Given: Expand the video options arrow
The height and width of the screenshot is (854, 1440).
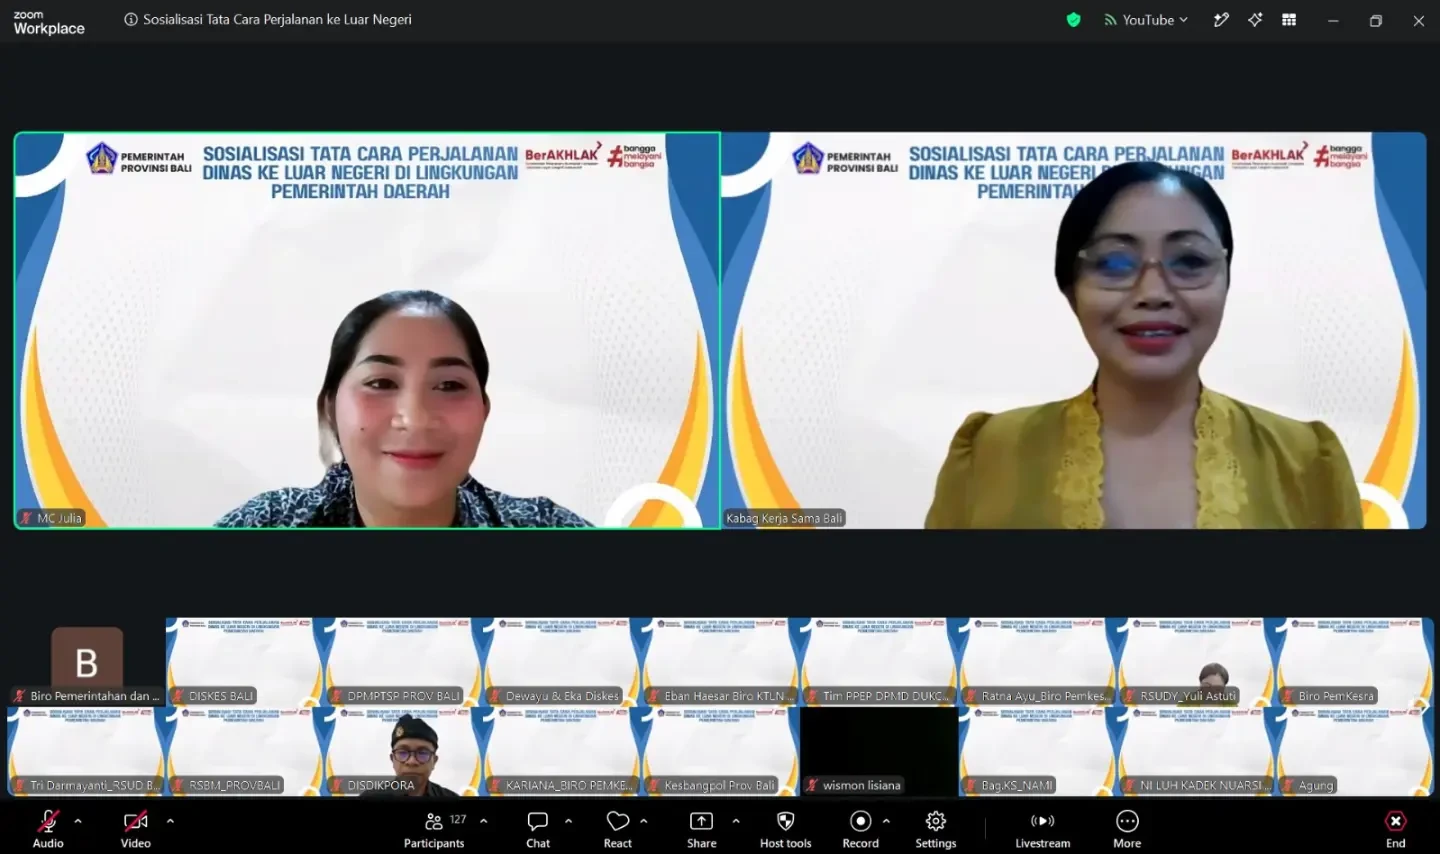Looking at the screenshot, I should tap(170, 821).
